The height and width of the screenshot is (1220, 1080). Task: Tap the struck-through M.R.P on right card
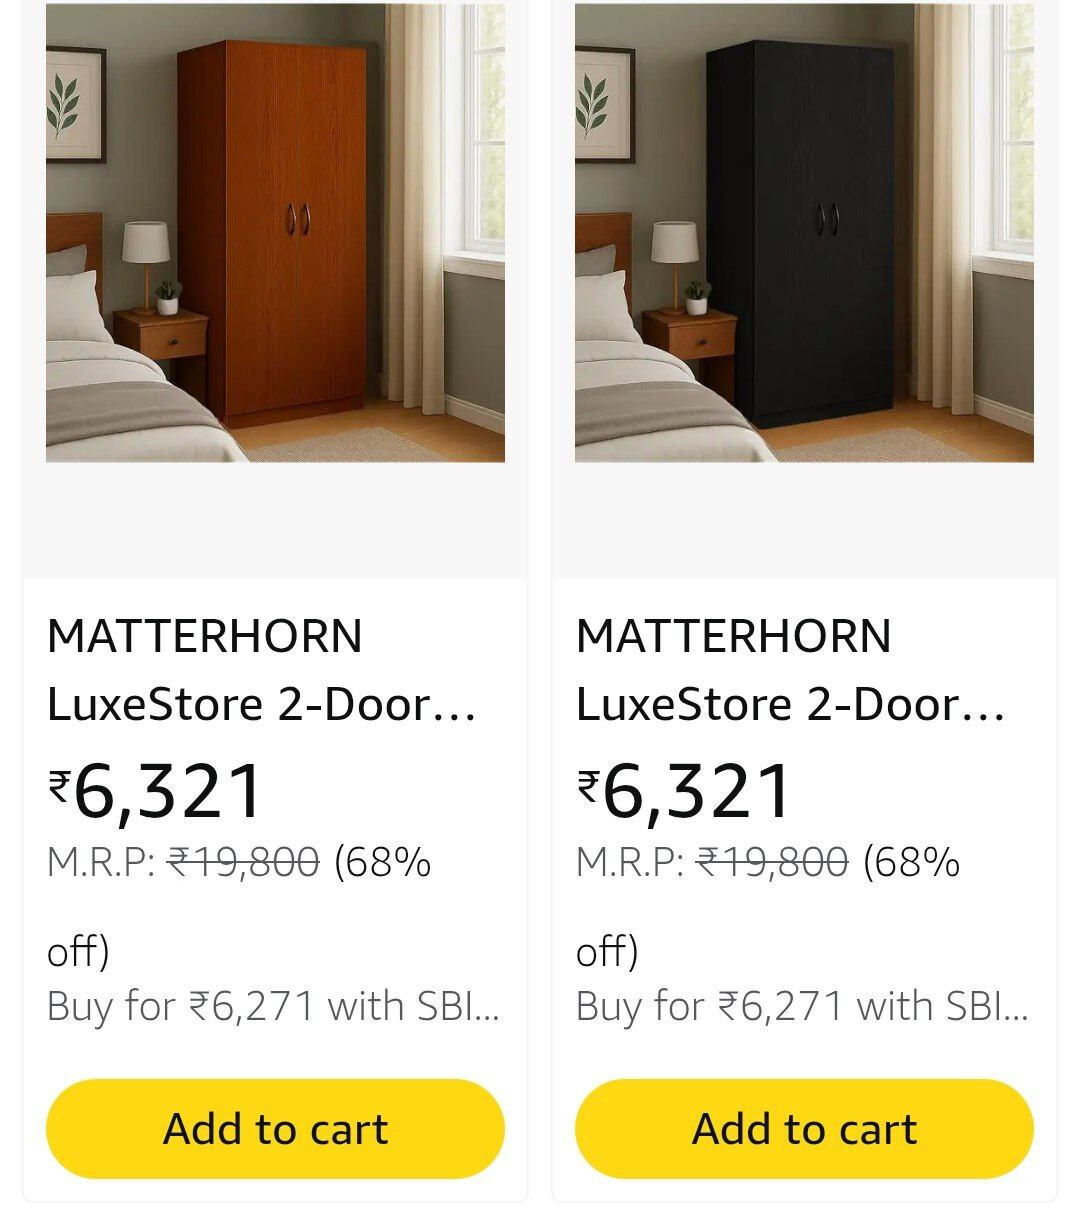coord(772,861)
